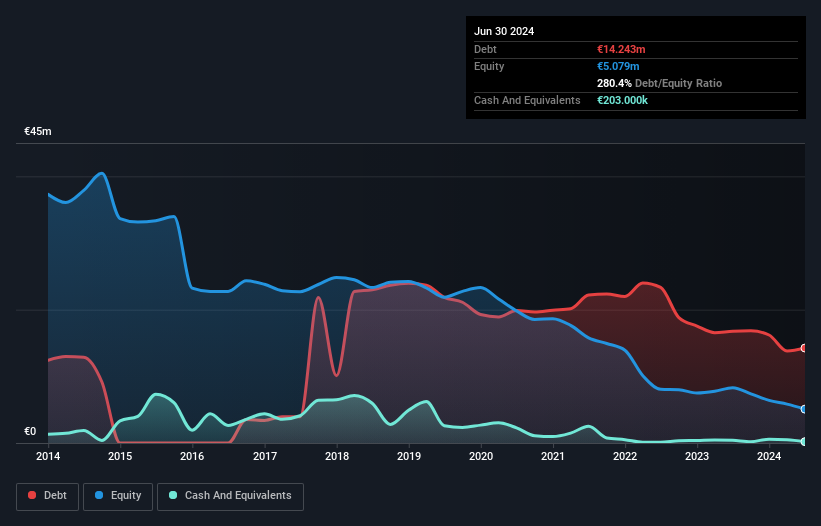Click the teal Cash endpoint marker
Viewport: 821px width, 526px height.
point(804,442)
